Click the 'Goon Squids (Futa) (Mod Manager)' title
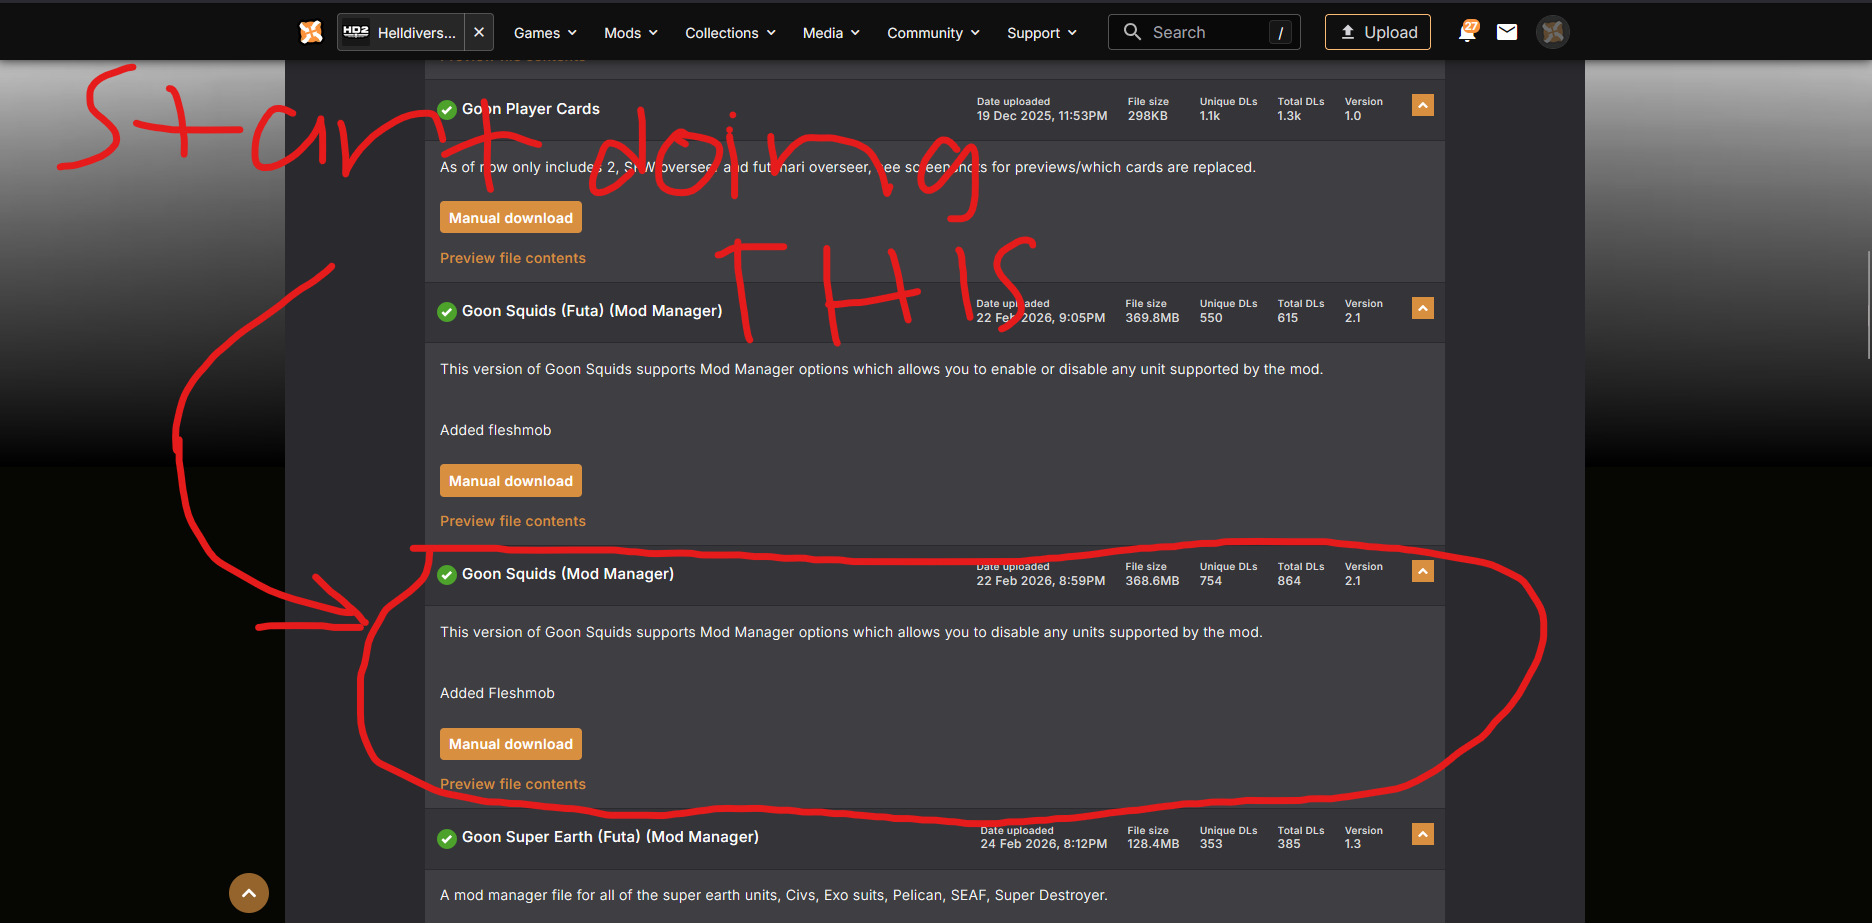The height and width of the screenshot is (923, 1872). [x=592, y=311]
